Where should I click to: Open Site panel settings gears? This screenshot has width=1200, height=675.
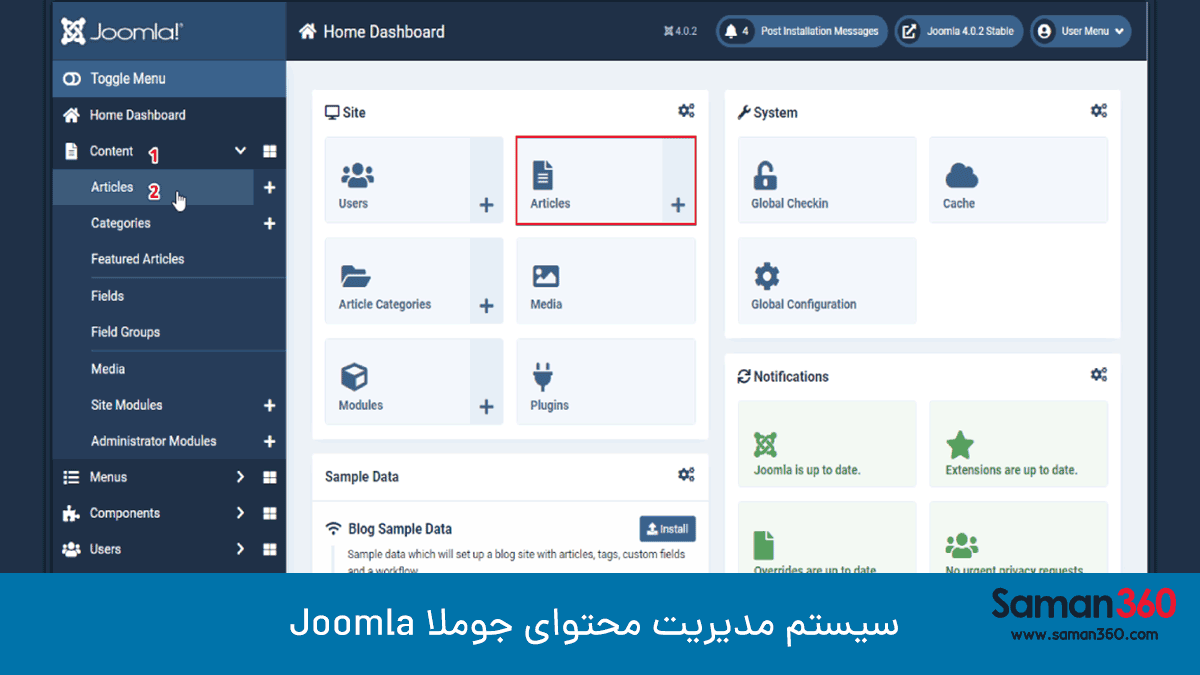coord(686,111)
